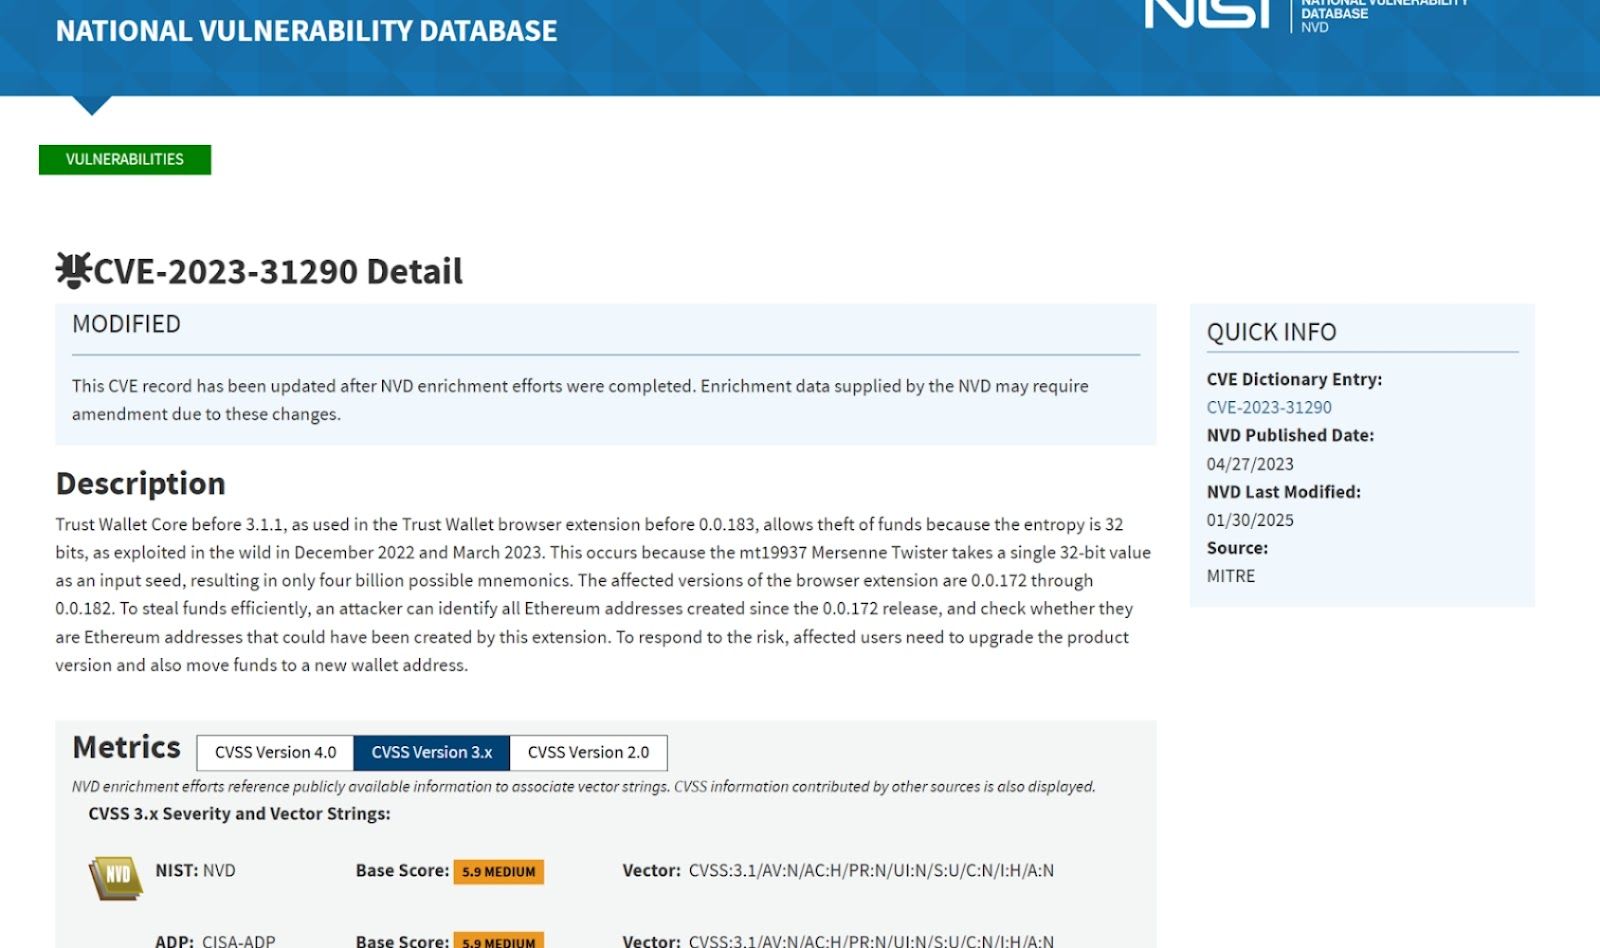Click the NVD enrichment efforts italic note
The image size is (1600, 948).
click(x=584, y=786)
